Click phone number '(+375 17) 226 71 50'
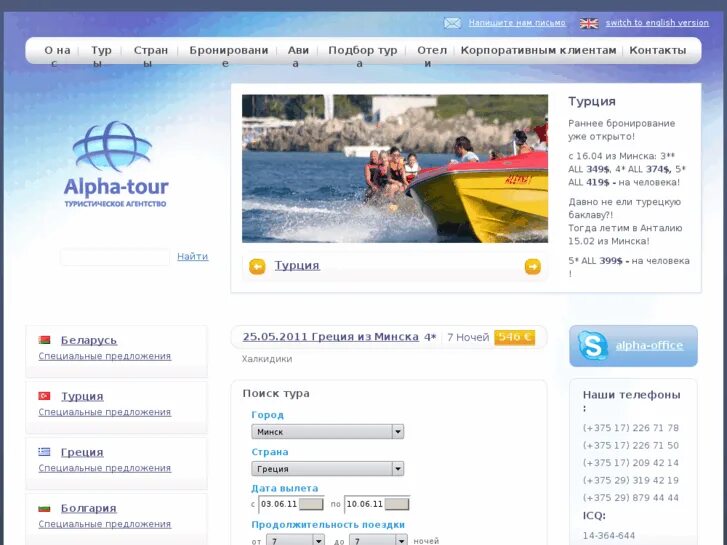Screen dimensions: 727x545 (631, 445)
